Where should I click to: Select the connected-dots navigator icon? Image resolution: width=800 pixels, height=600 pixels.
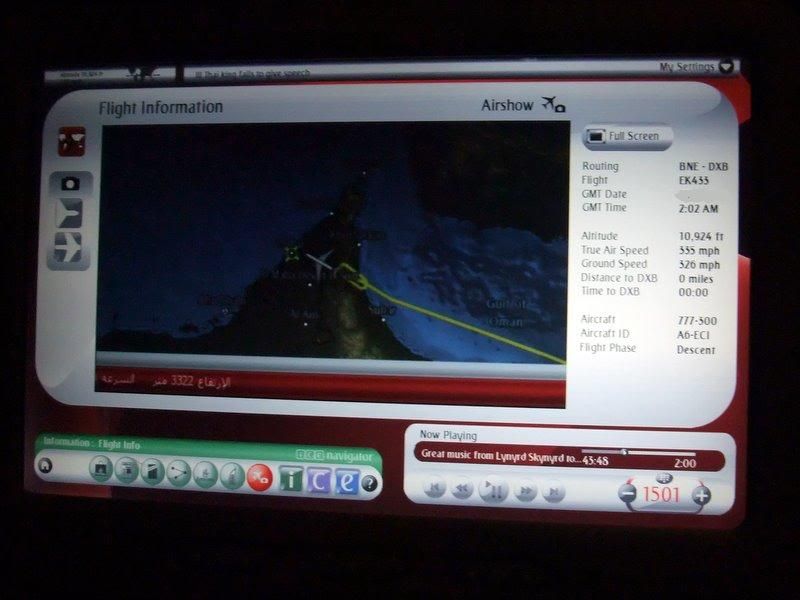tap(179, 473)
